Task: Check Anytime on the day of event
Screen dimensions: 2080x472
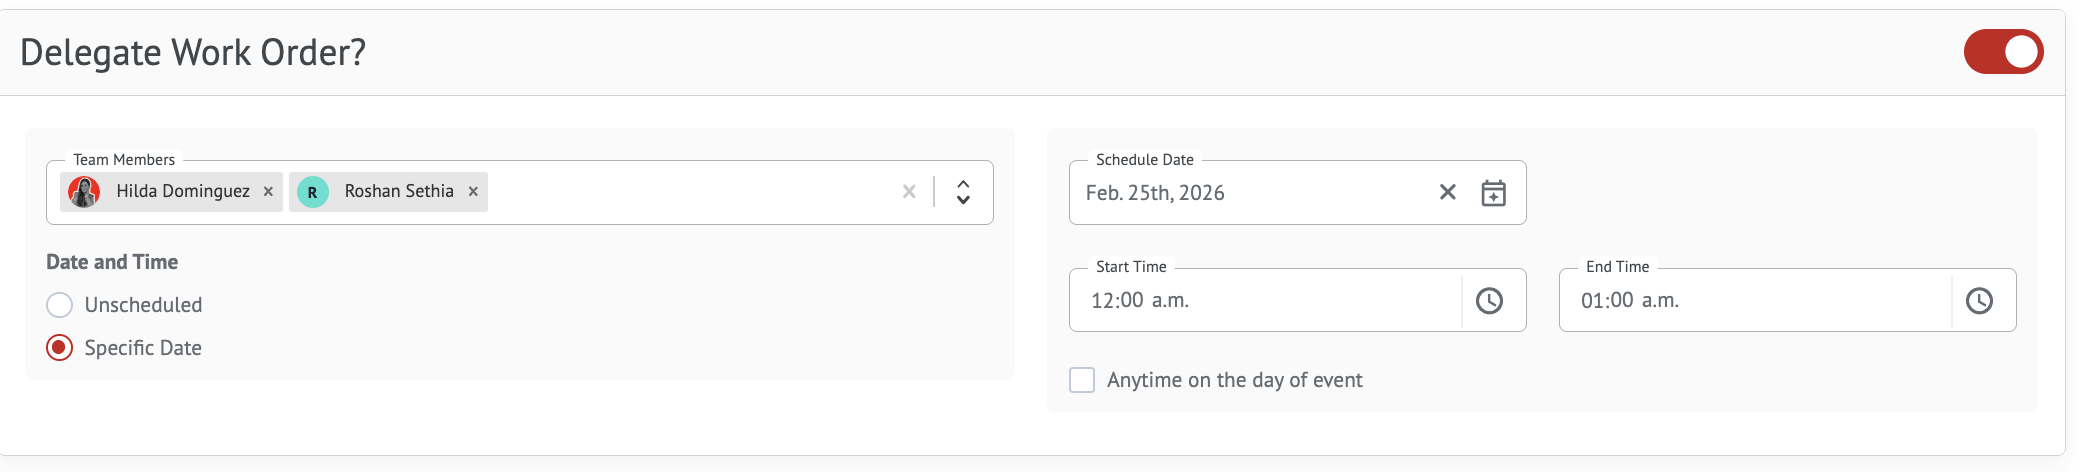Action: [x=1082, y=380]
